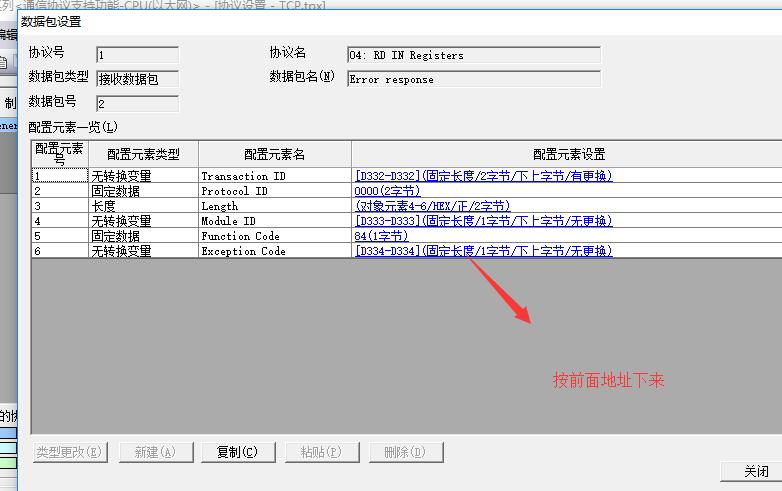Click the 配置元素号 column header

tap(60, 154)
